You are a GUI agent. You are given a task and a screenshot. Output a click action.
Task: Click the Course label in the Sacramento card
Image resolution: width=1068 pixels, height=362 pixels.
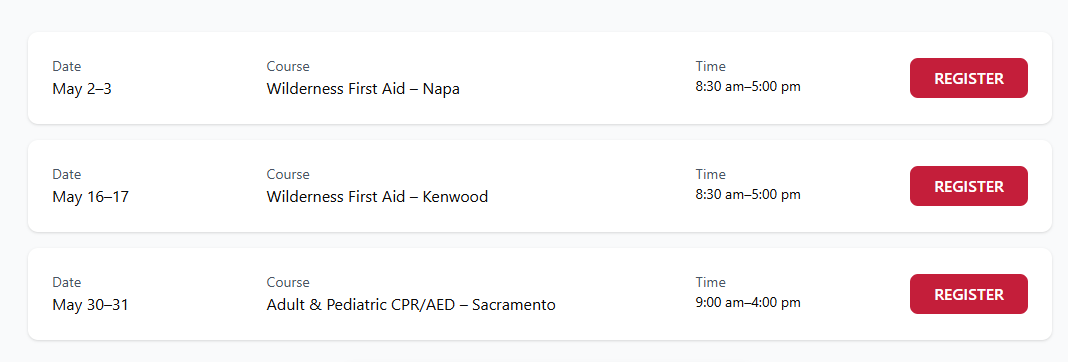(288, 282)
